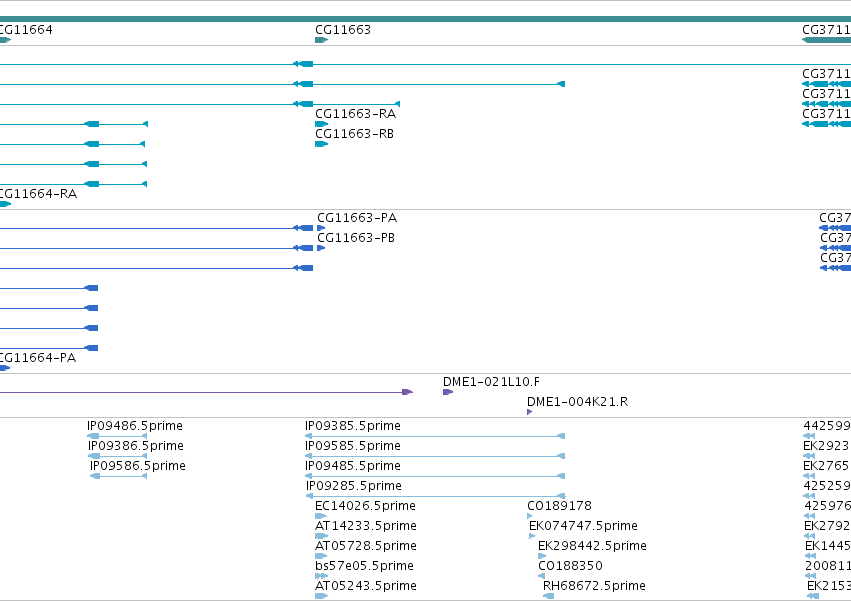
Task: Select the CG11663-PB protein label
Action: pos(356,238)
